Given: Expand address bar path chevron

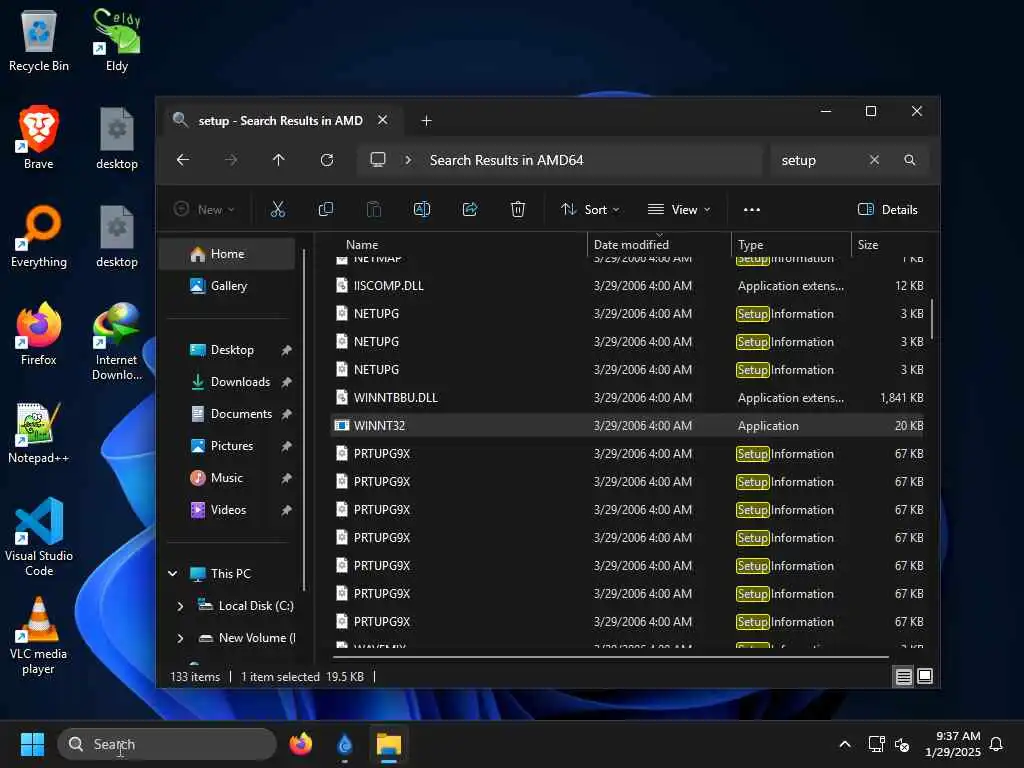Looking at the screenshot, I should click(408, 160).
